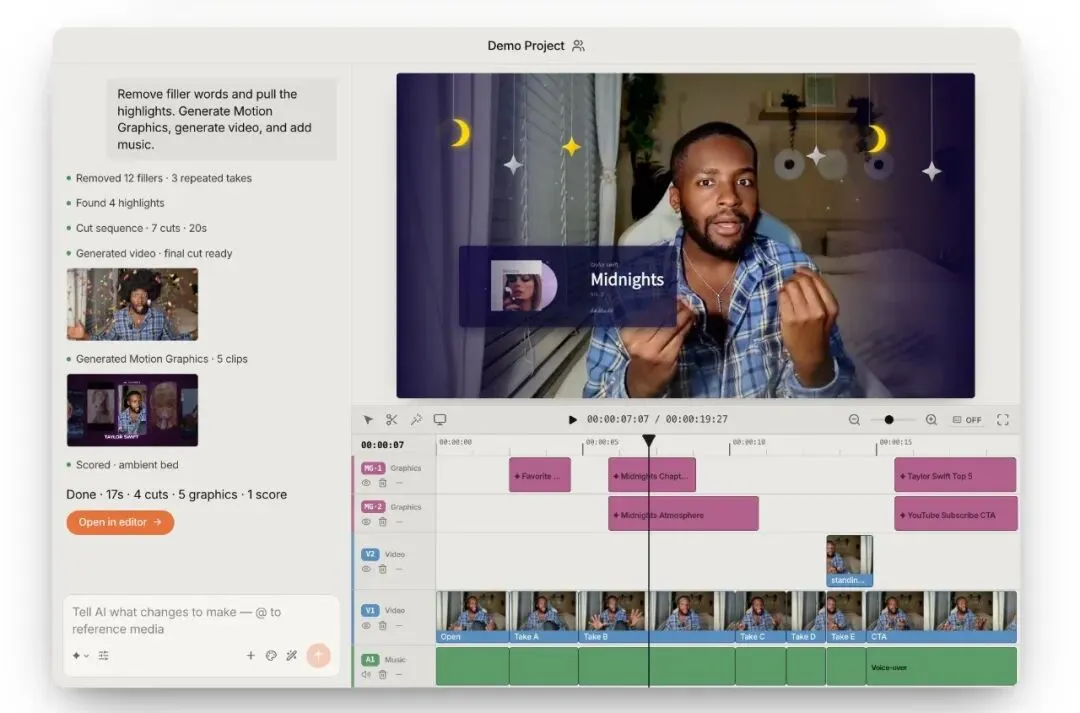The width and height of the screenshot is (1080, 713).
Task: Select the Take E video clip
Action: (846, 617)
